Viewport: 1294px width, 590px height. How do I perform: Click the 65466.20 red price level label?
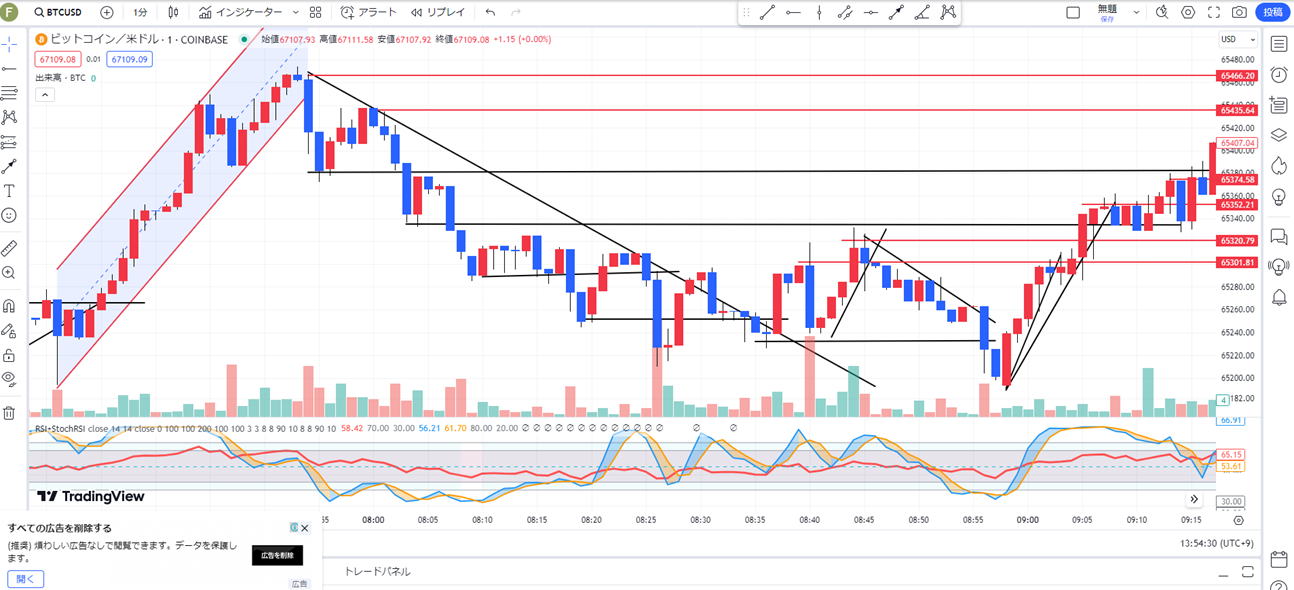coord(1237,76)
